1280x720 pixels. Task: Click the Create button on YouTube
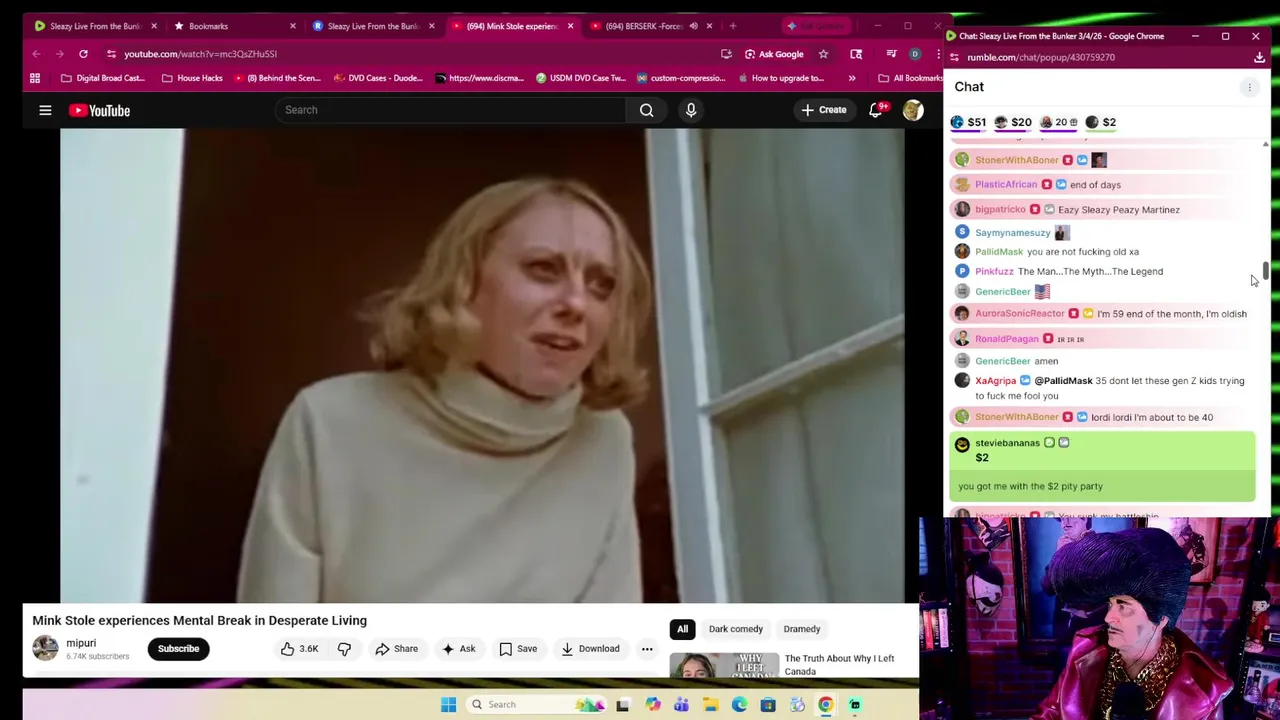[x=823, y=110]
